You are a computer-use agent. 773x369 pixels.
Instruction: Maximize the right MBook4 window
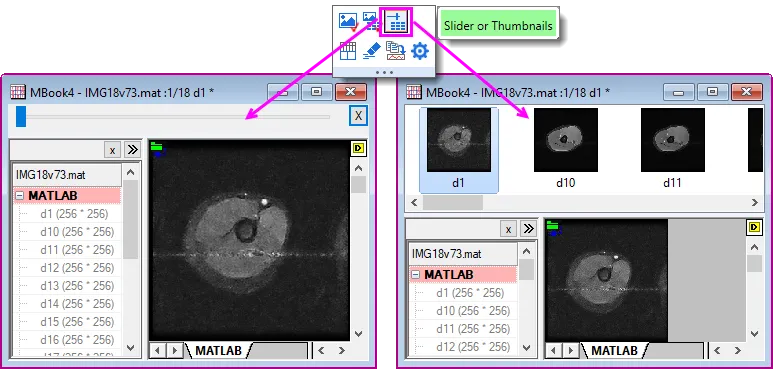712,92
